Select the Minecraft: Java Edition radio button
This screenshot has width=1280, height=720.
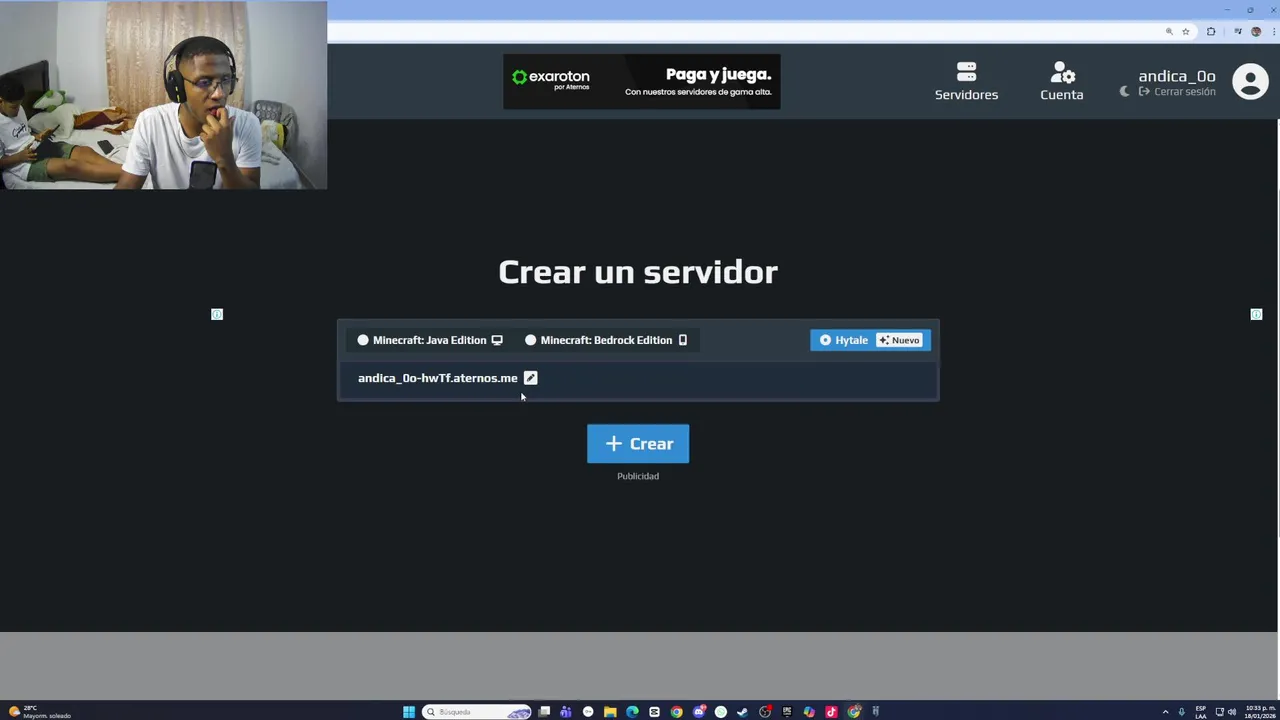[x=363, y=340]
